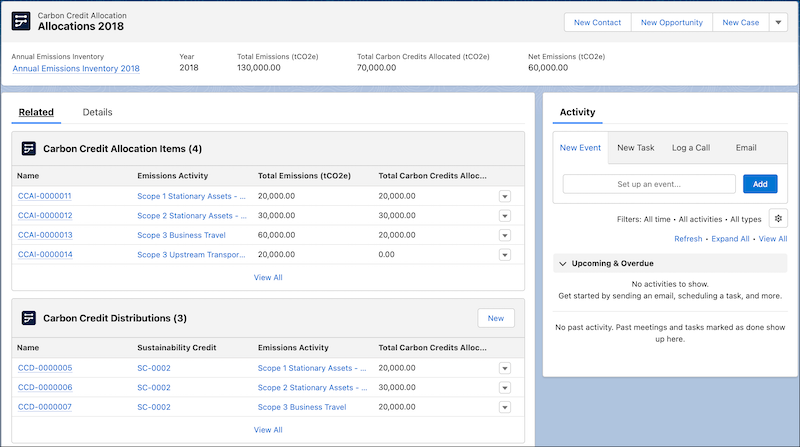This screenshot has width=800, height=447.
Task: Click the Expand All activity link
Action: (x=730, y=239)
